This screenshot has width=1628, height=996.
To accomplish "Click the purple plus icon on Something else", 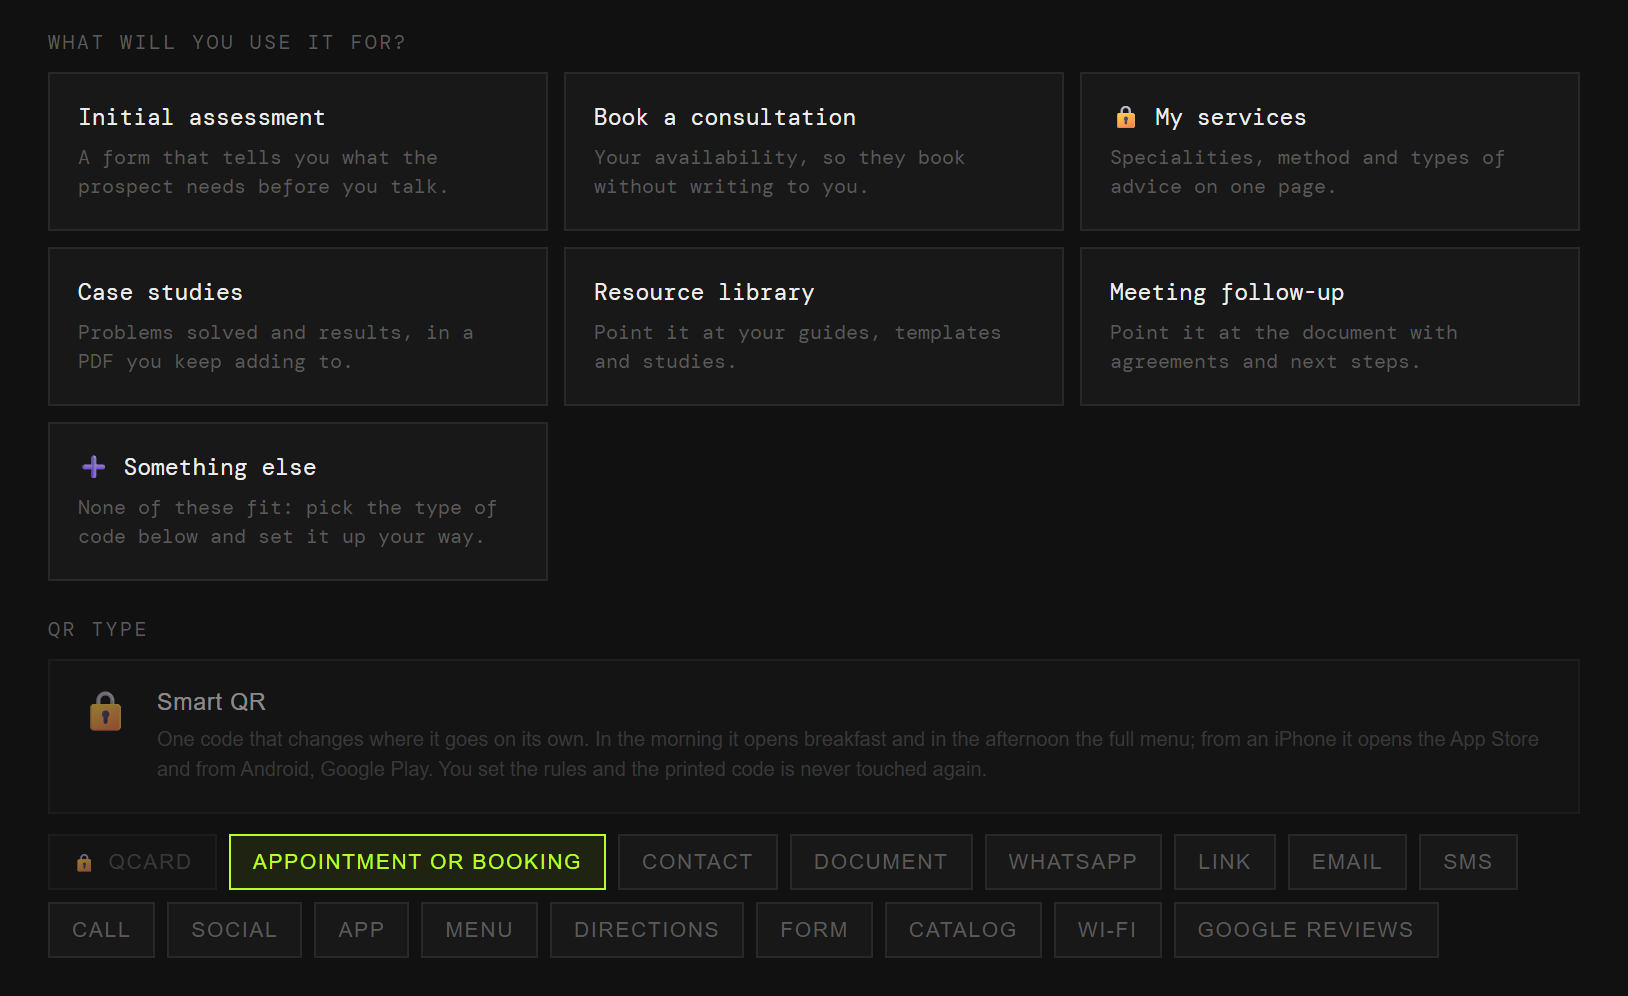I will (94, 467).
